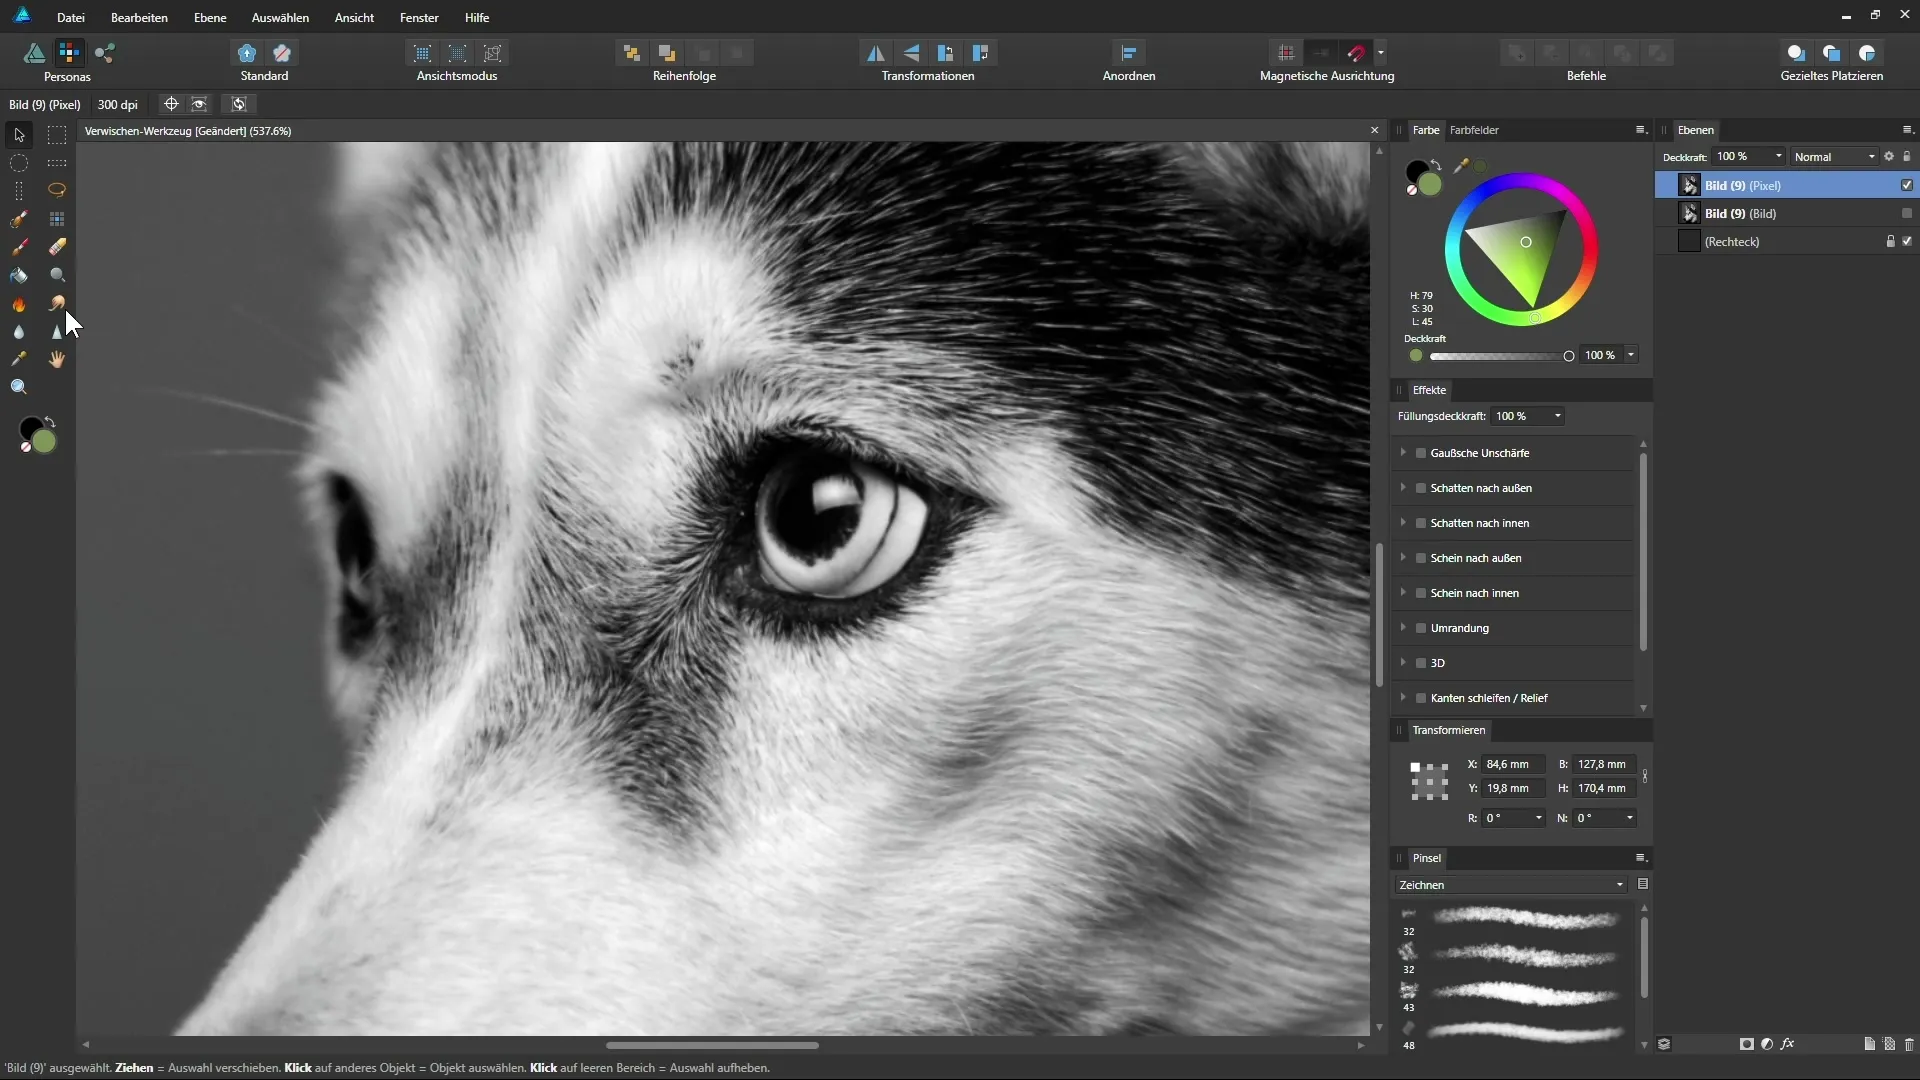The height and width of the screenshot is (1080, 1920).
Task: Click the green foreground color swatch in toolbox
Action: click(43, 441)
